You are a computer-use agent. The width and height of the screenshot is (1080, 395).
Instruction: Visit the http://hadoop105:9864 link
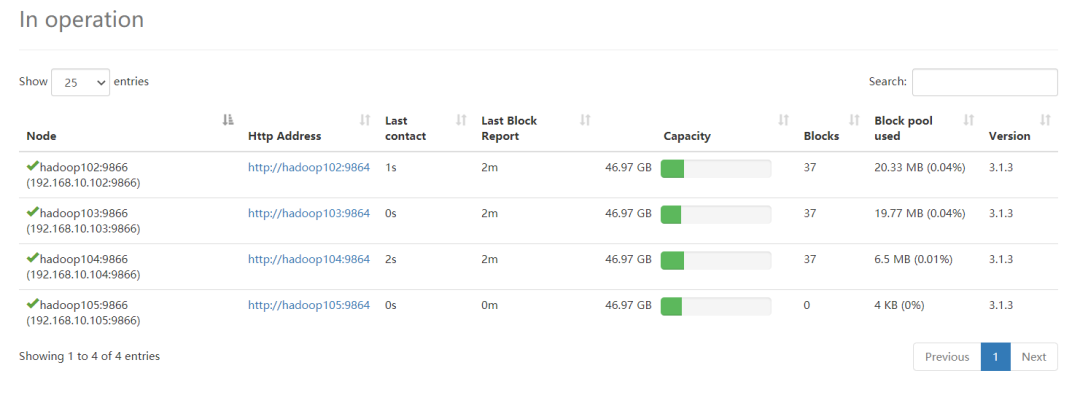[309, 305]
